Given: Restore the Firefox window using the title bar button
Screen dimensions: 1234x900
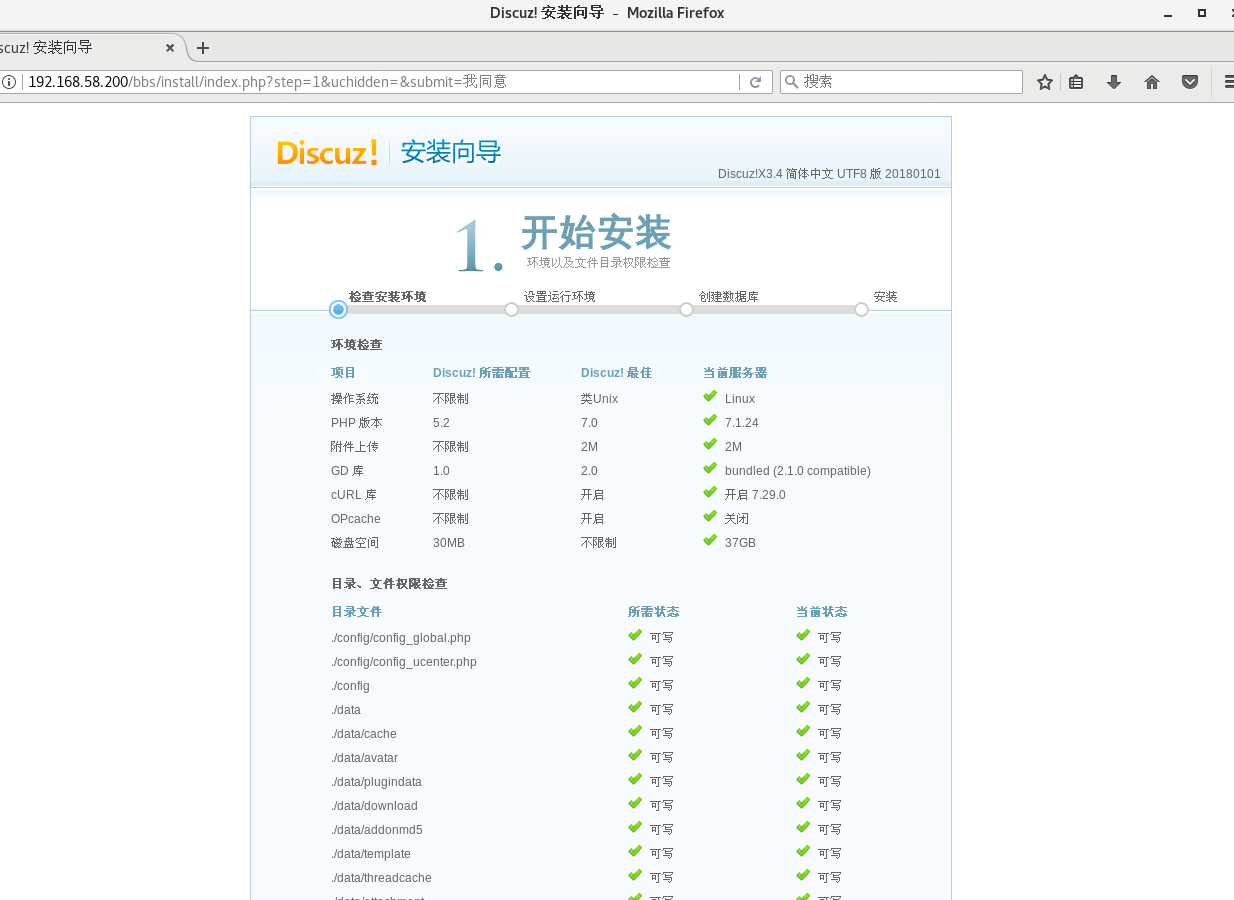Looking at the screenshot, I should pyautogui.click(x=1202, y=13).
